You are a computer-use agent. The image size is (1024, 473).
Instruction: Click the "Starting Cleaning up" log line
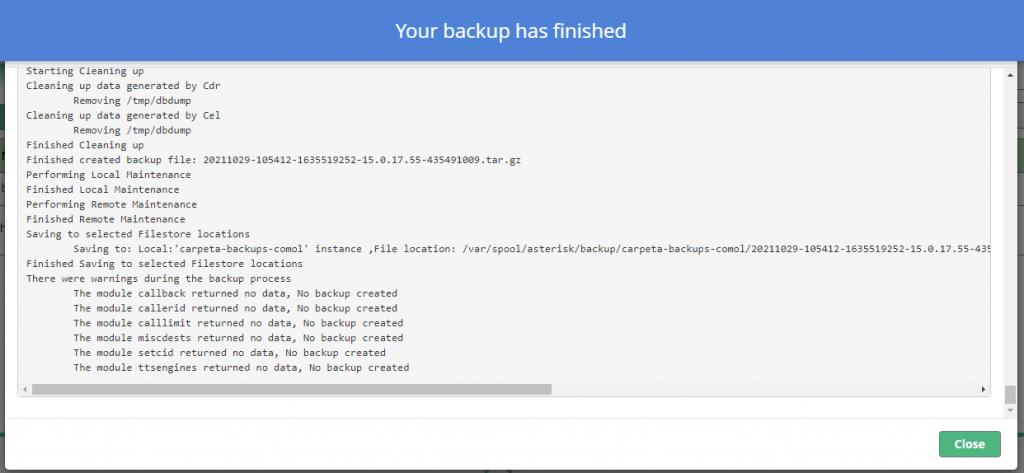[x=85, y=71]
